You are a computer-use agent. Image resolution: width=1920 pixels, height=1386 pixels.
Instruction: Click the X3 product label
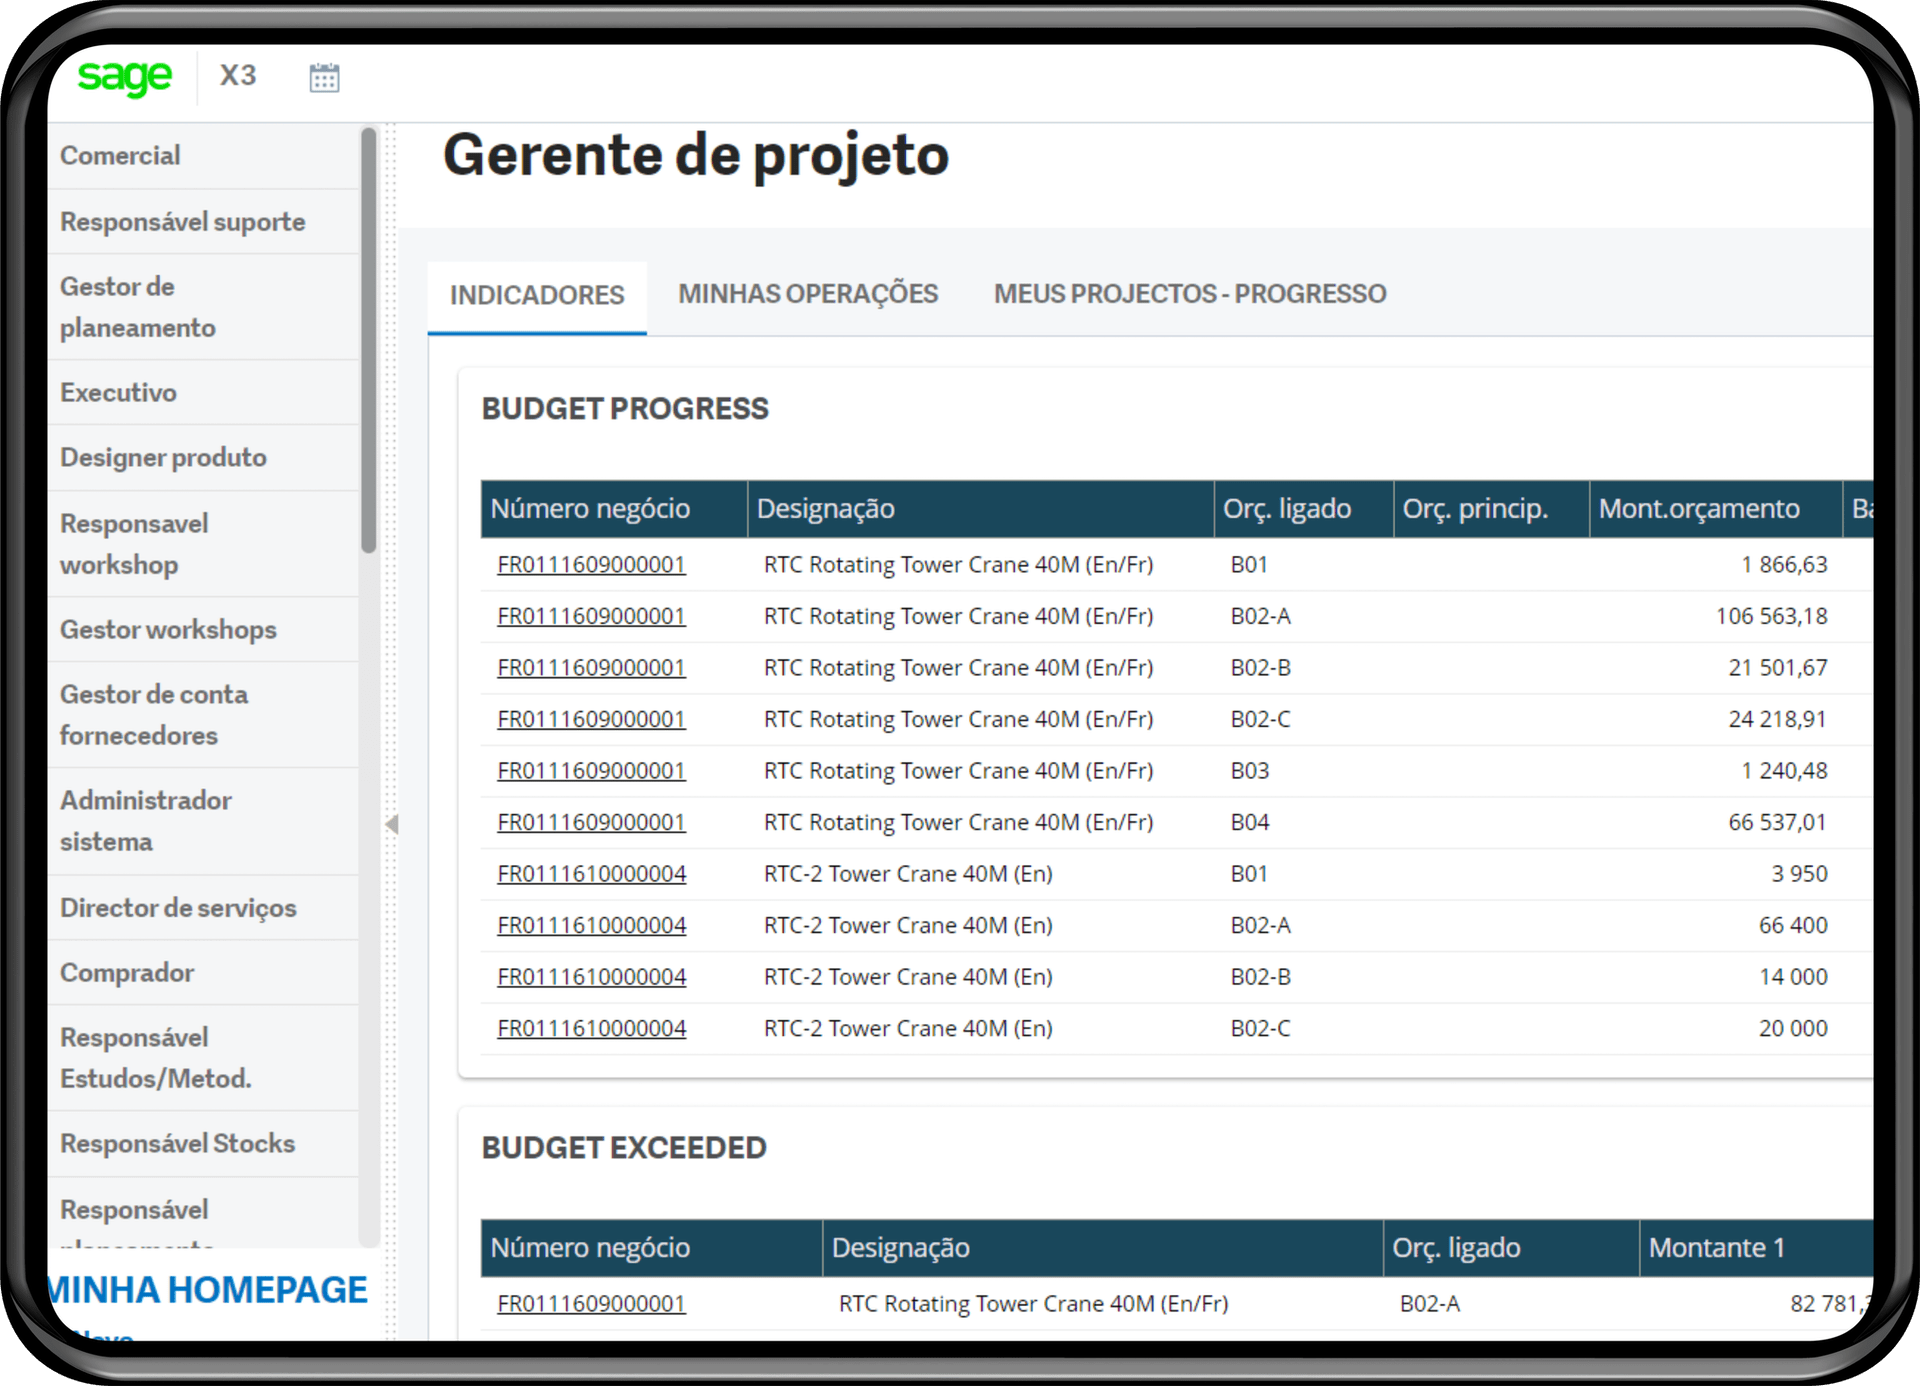tap(238, 76)
